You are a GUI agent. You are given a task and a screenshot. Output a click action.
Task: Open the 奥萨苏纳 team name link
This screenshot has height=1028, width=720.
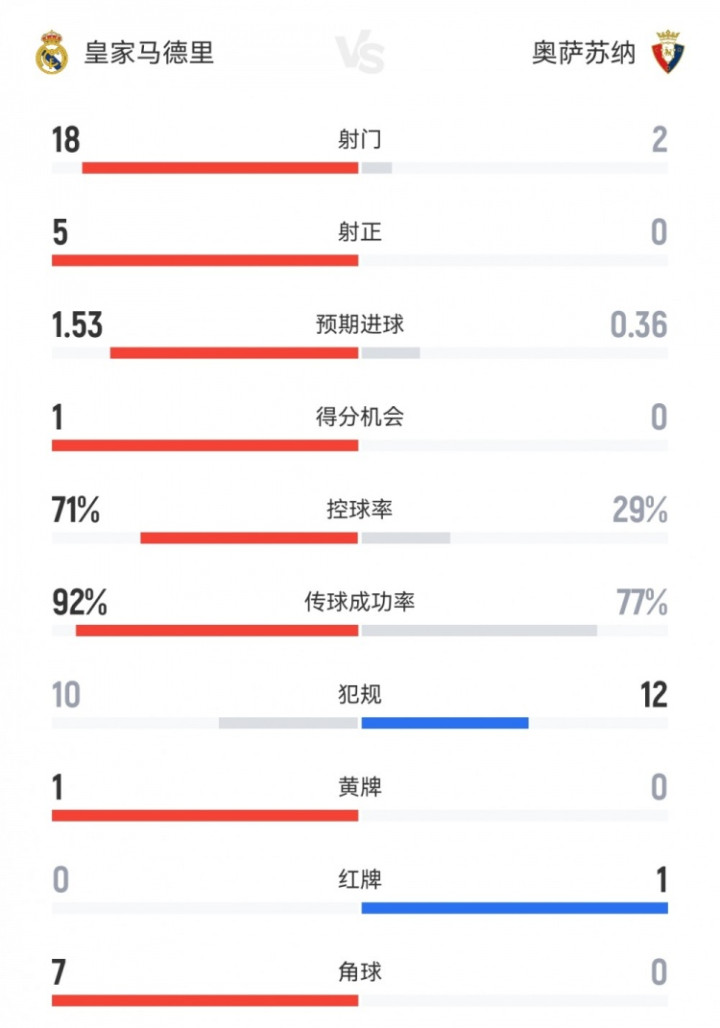click(584, 53)
